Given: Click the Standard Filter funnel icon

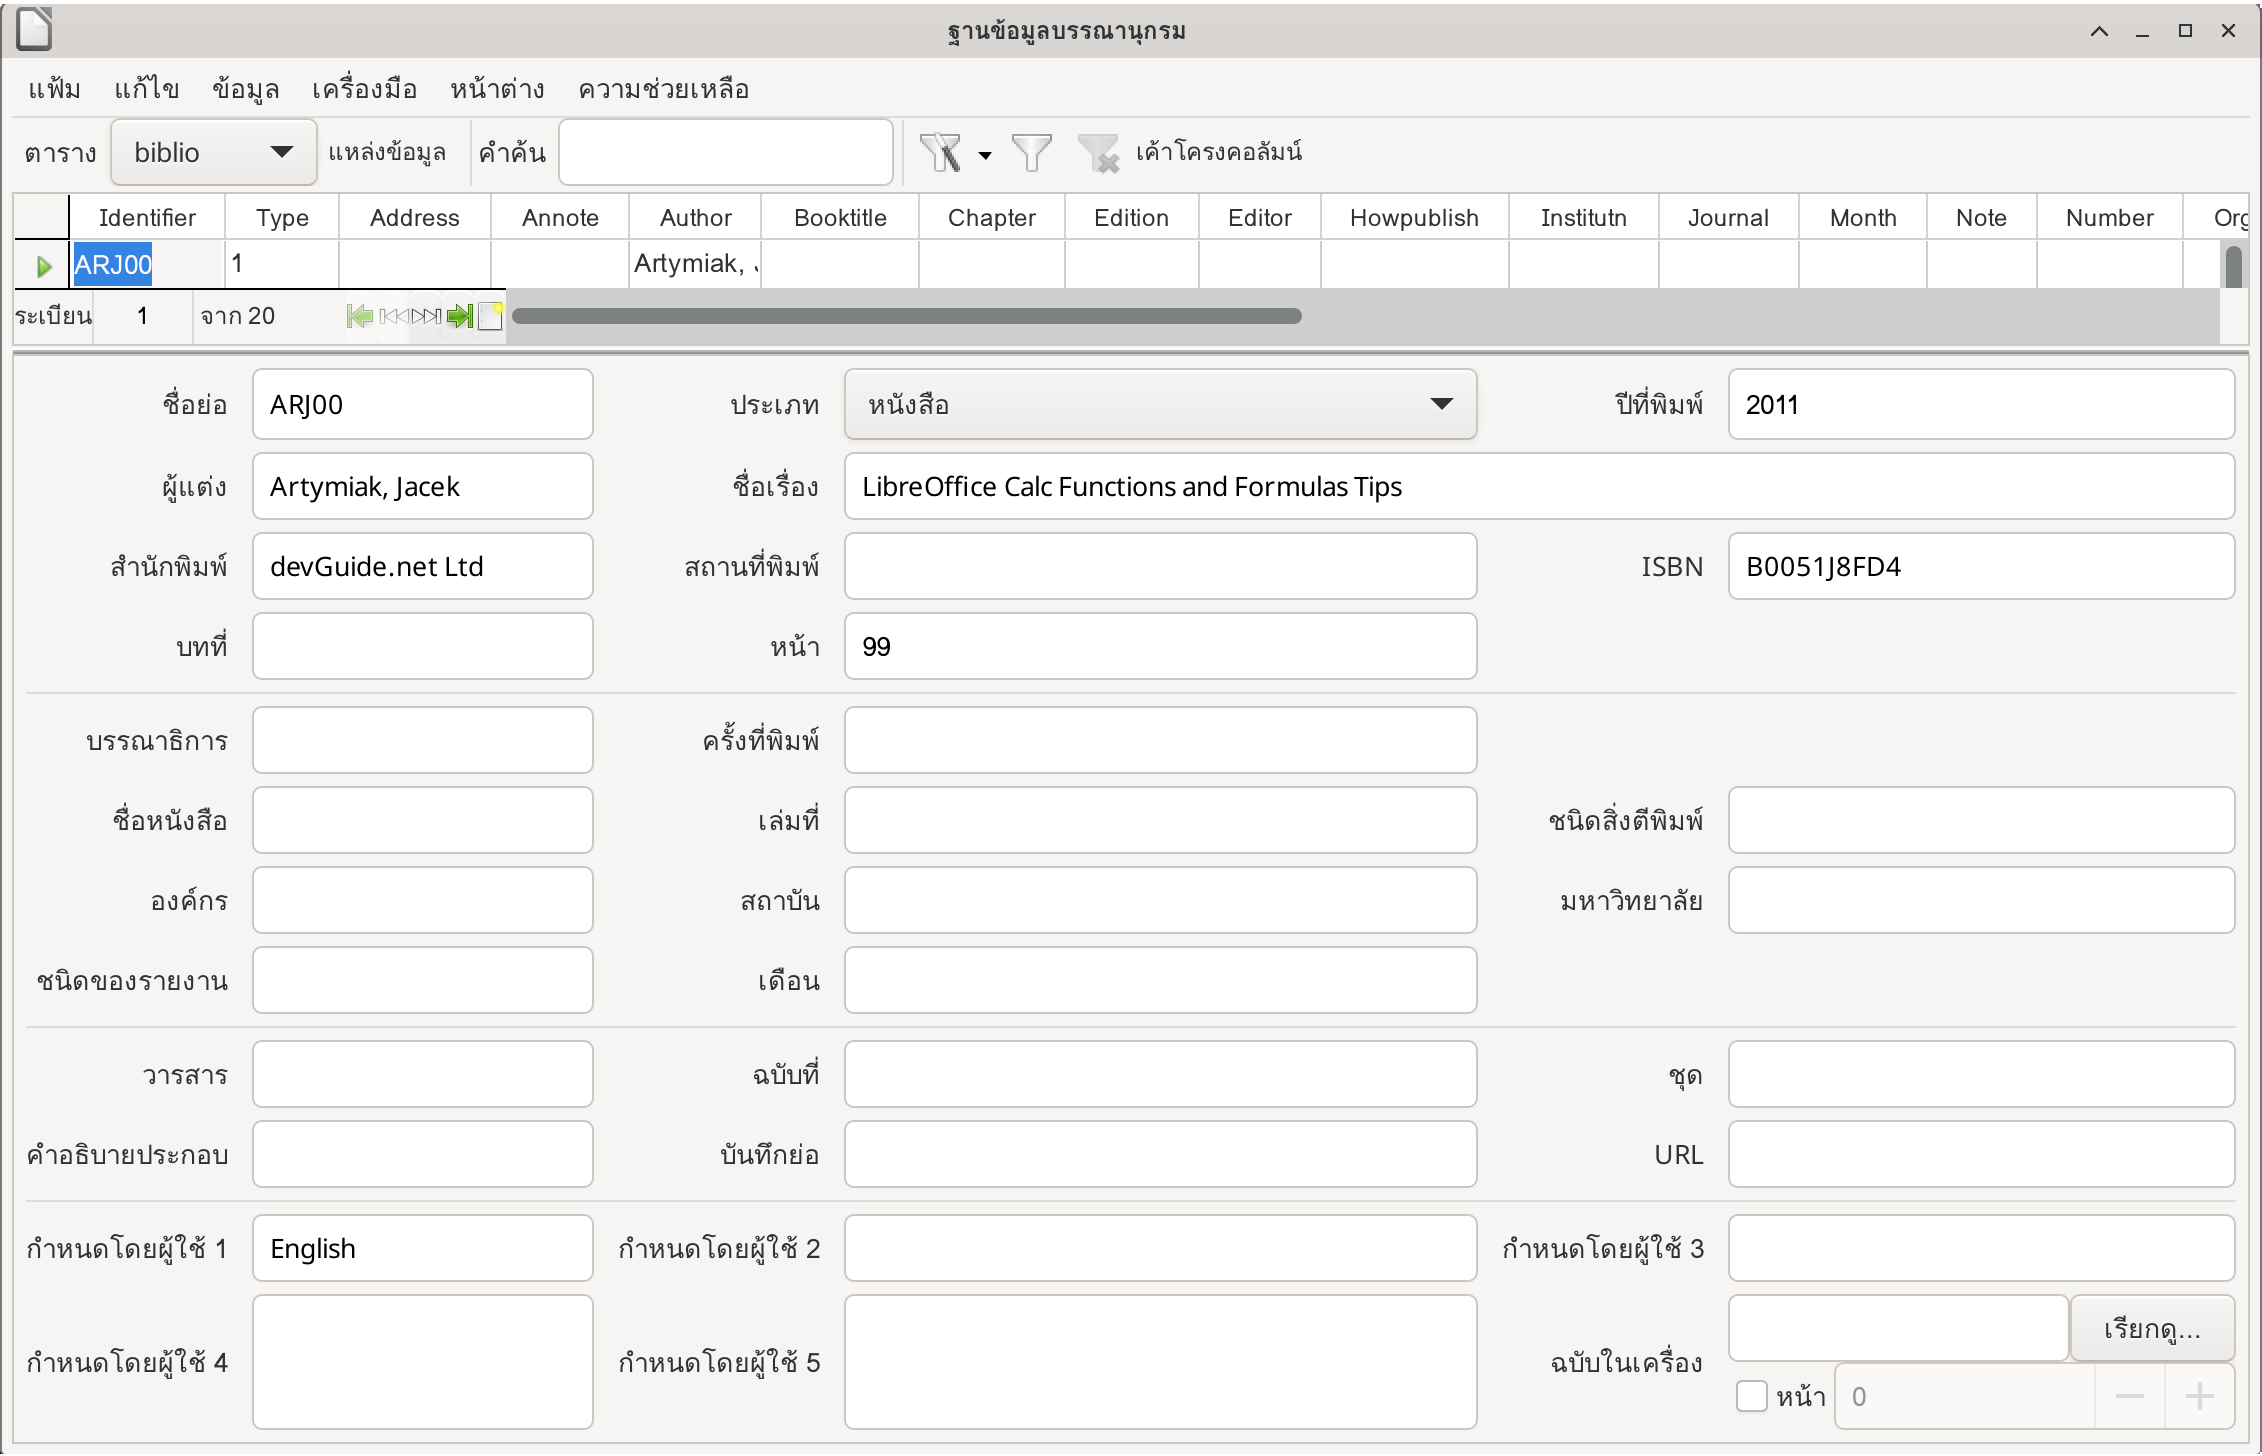Looking at the screenshot, I should click(1031, 153).
